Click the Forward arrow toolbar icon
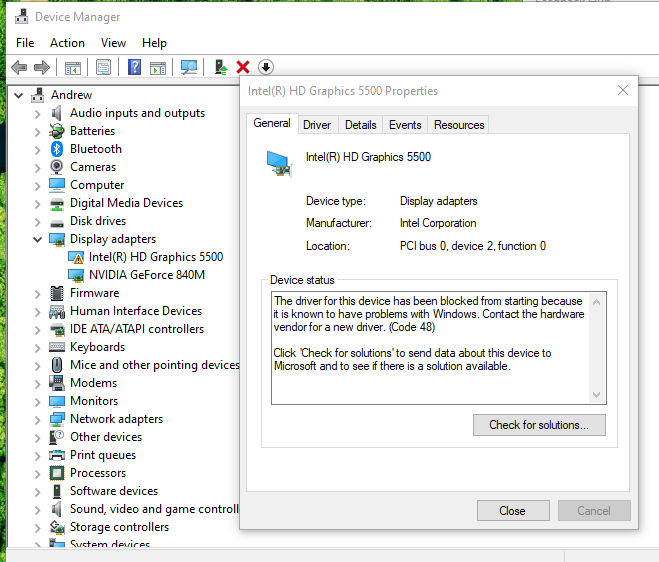The height and width of the screenshot is (562, 659). click(x=41, y=67)
